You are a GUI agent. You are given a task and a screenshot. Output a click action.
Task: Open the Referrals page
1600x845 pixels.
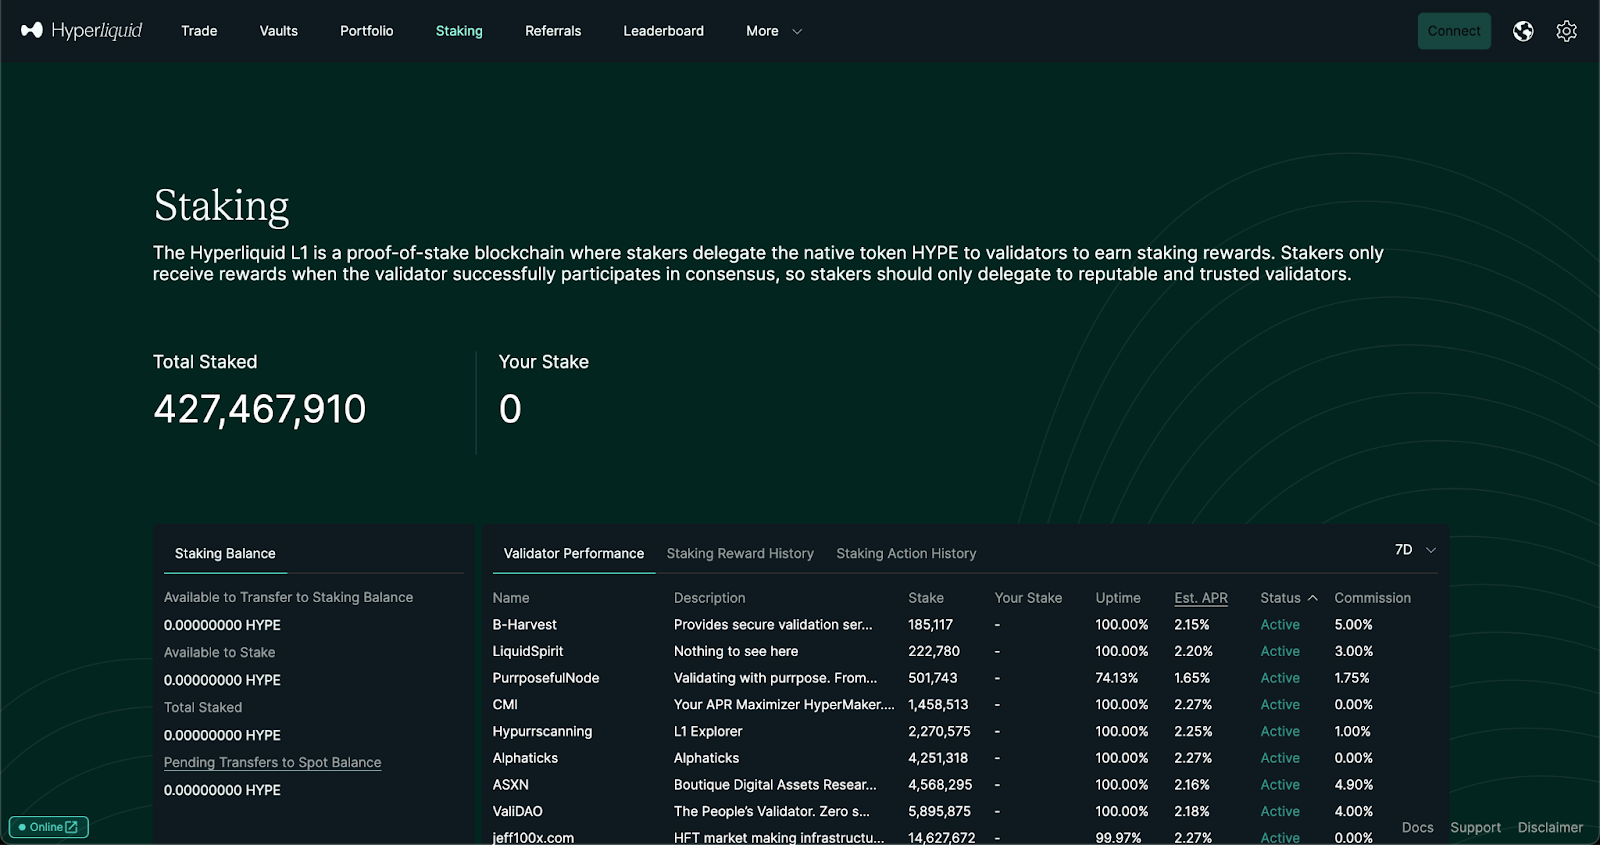click(553, 31)
